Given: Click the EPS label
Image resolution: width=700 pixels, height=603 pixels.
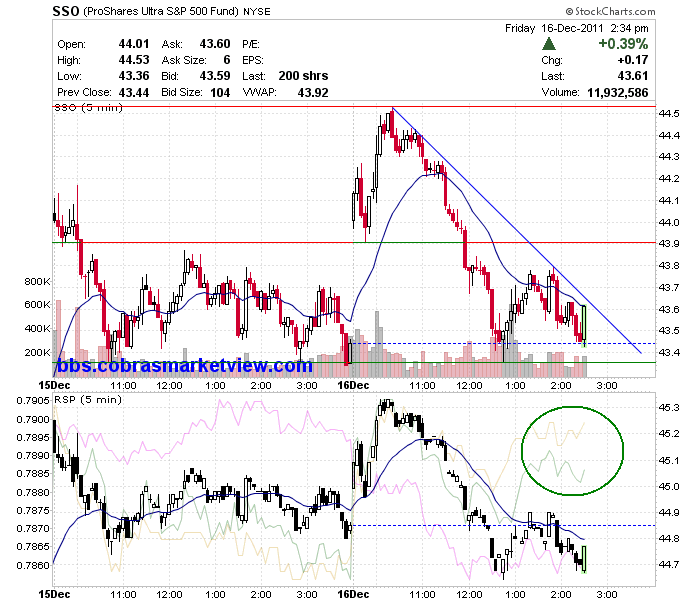Looking at the screenshot, I should click(253, 60).
